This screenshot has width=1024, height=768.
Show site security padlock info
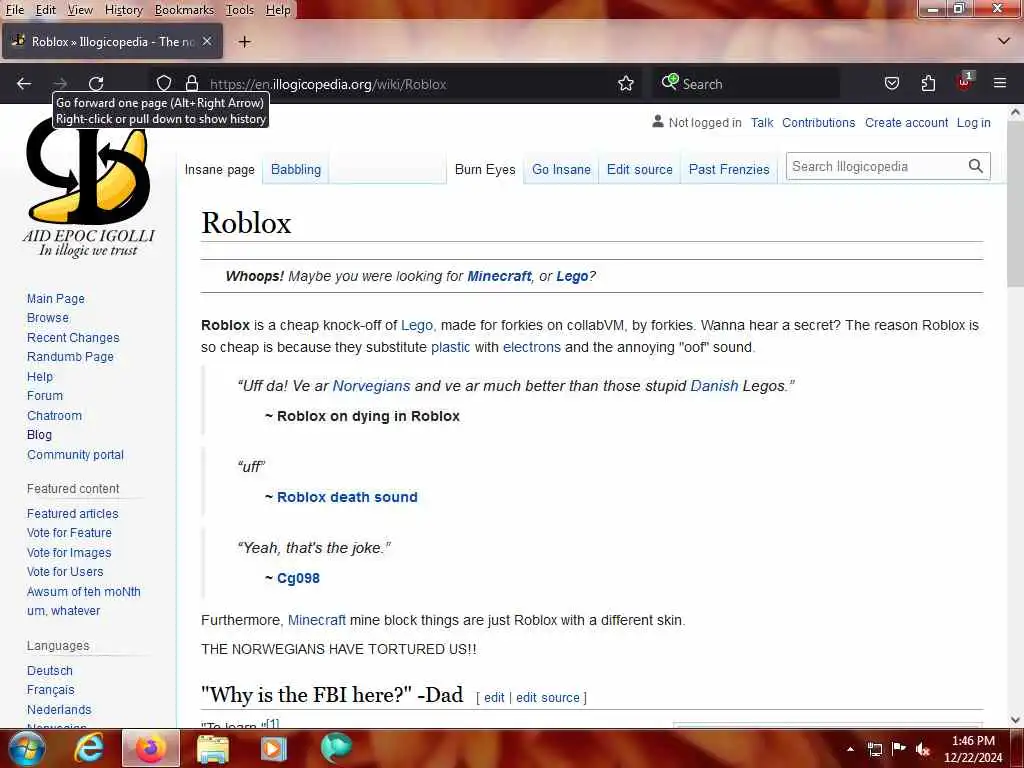click(191, 84)
